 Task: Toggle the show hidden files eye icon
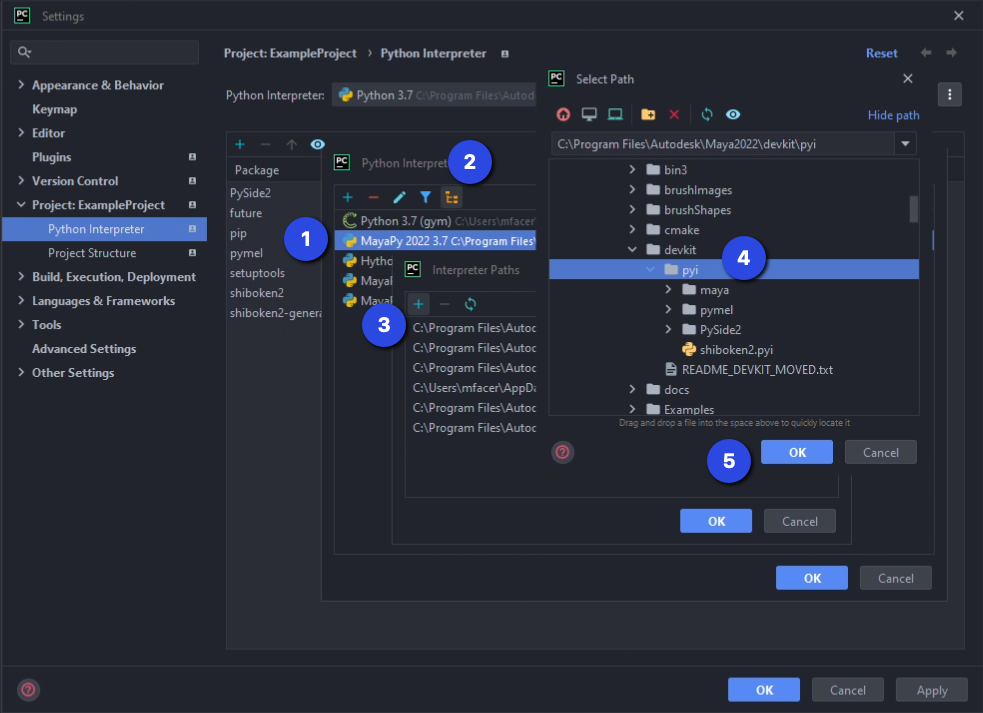pos(733,115)
